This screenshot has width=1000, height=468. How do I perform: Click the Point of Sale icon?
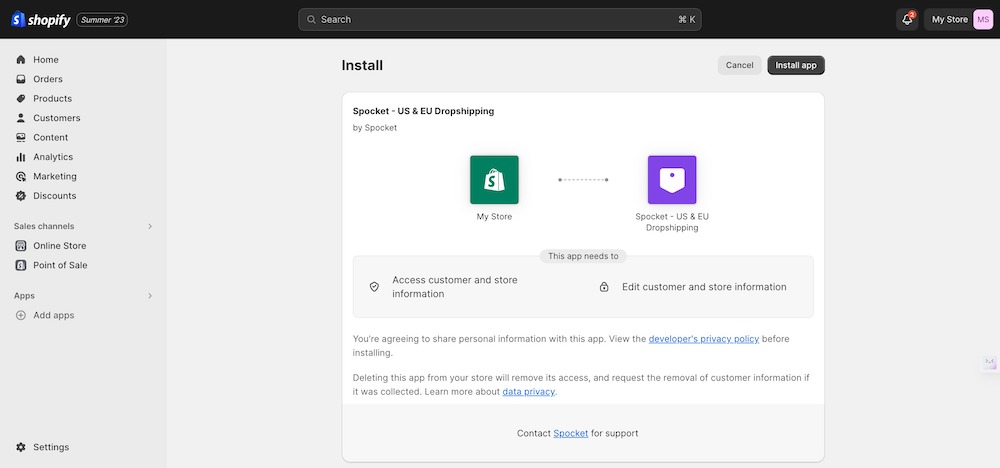pyautogui.click(x=21, y=265)
